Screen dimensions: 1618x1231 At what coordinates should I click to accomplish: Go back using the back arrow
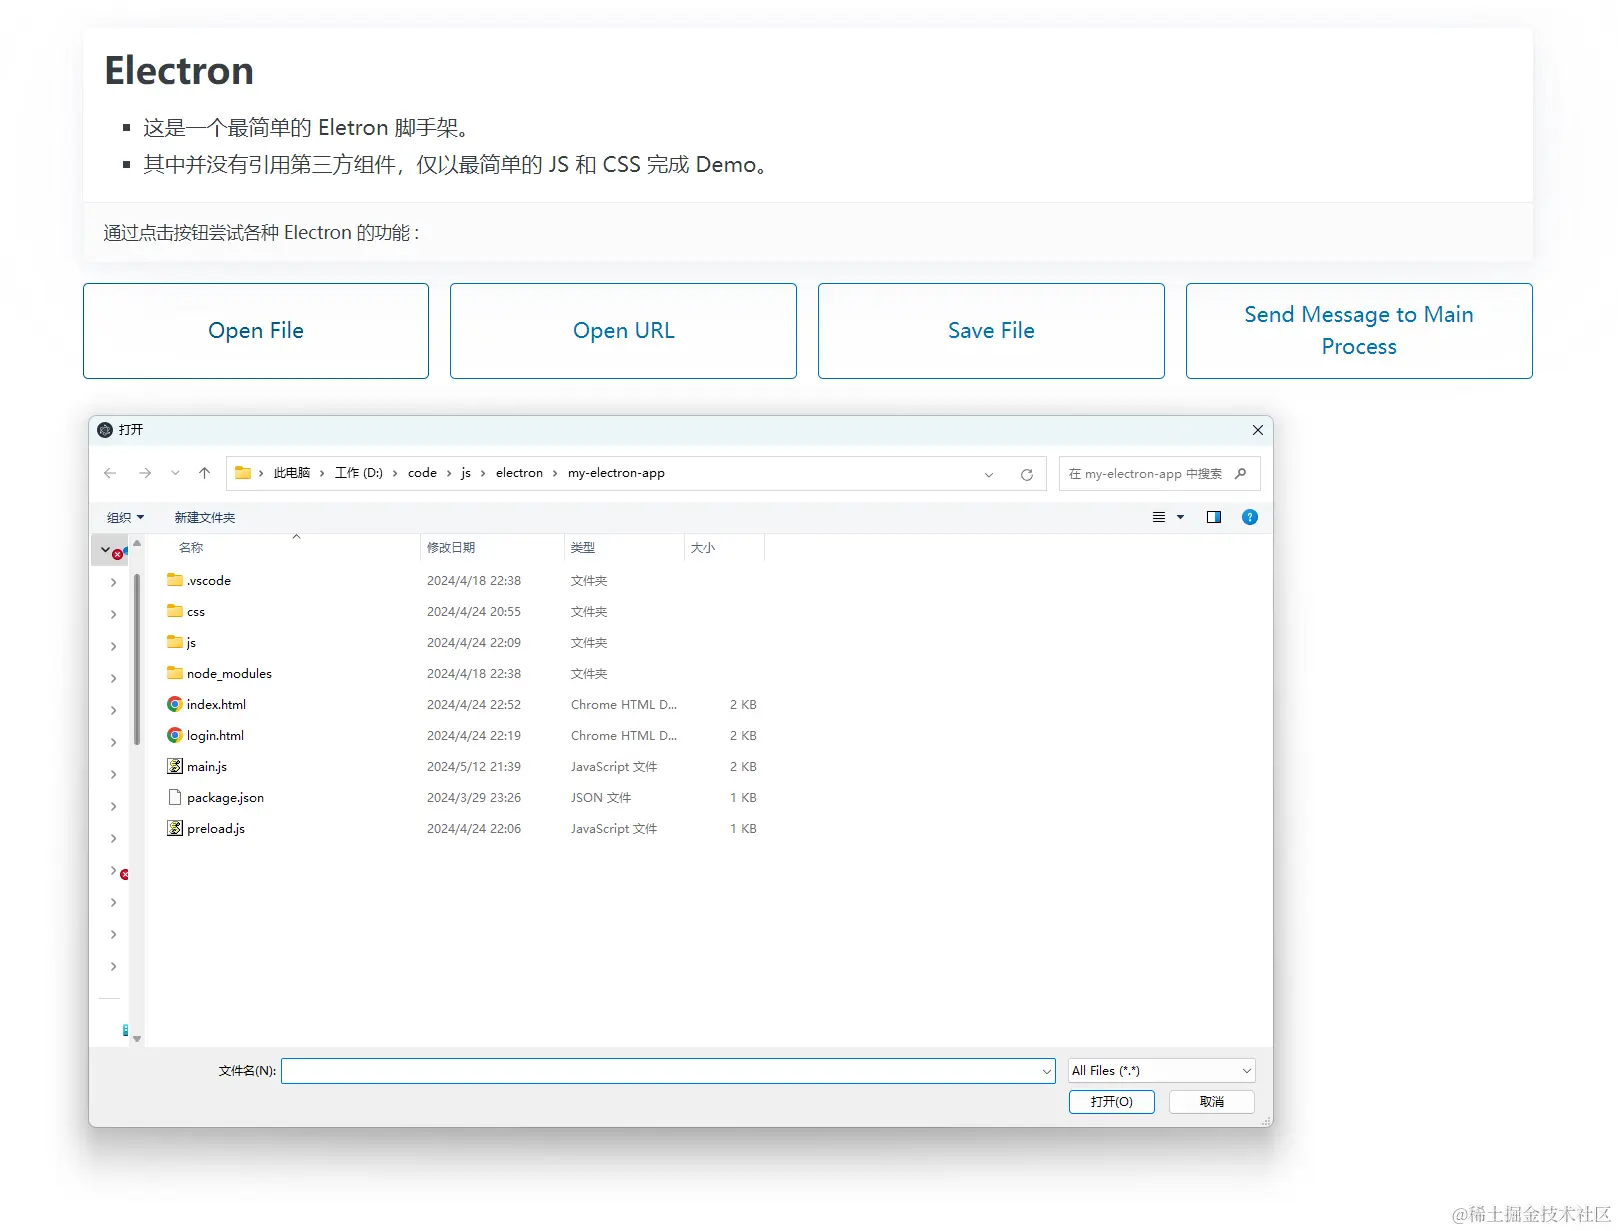110,473
